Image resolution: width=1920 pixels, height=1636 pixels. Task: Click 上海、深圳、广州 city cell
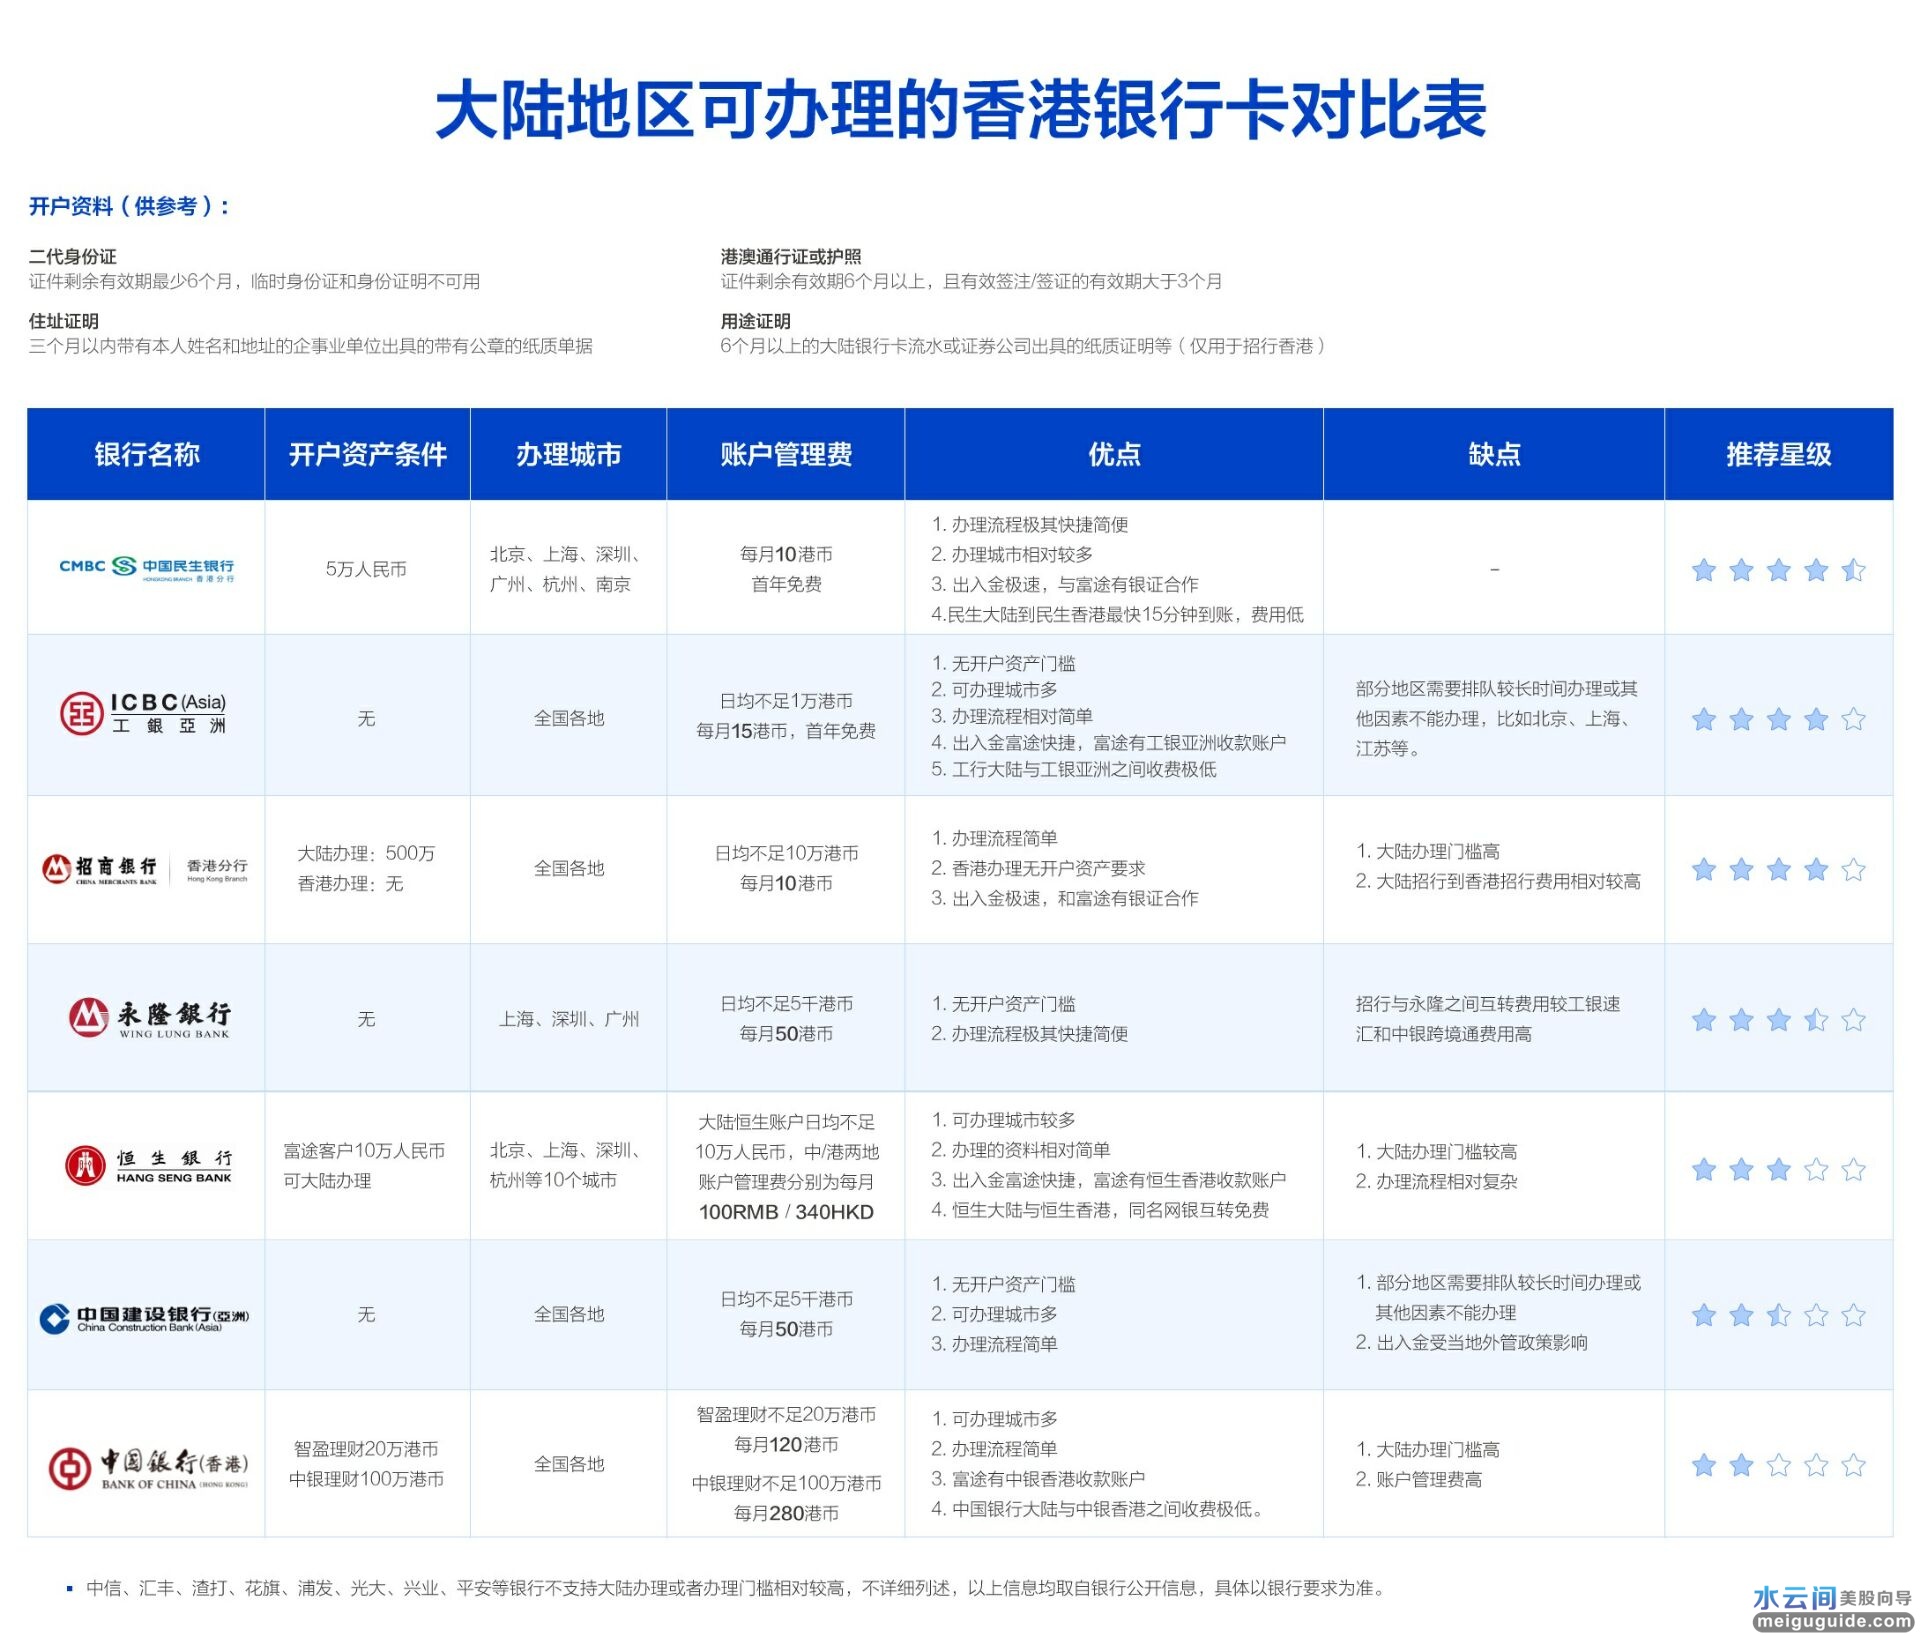569,1019
